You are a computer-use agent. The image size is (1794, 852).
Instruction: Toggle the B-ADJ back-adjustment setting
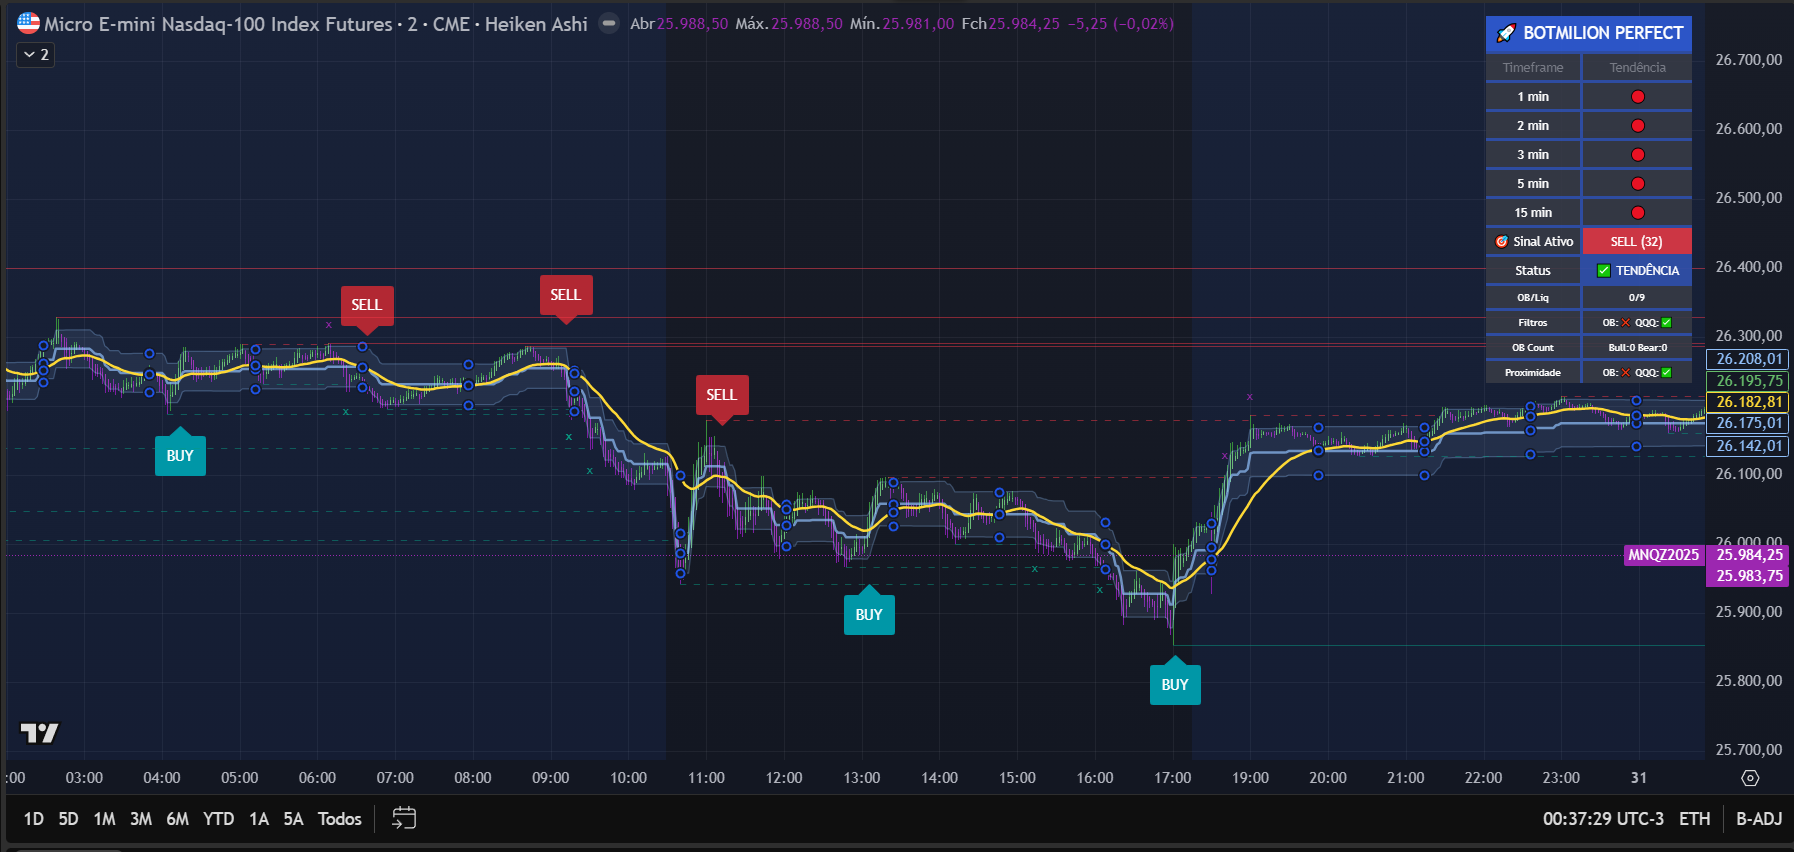(1758, 819)
